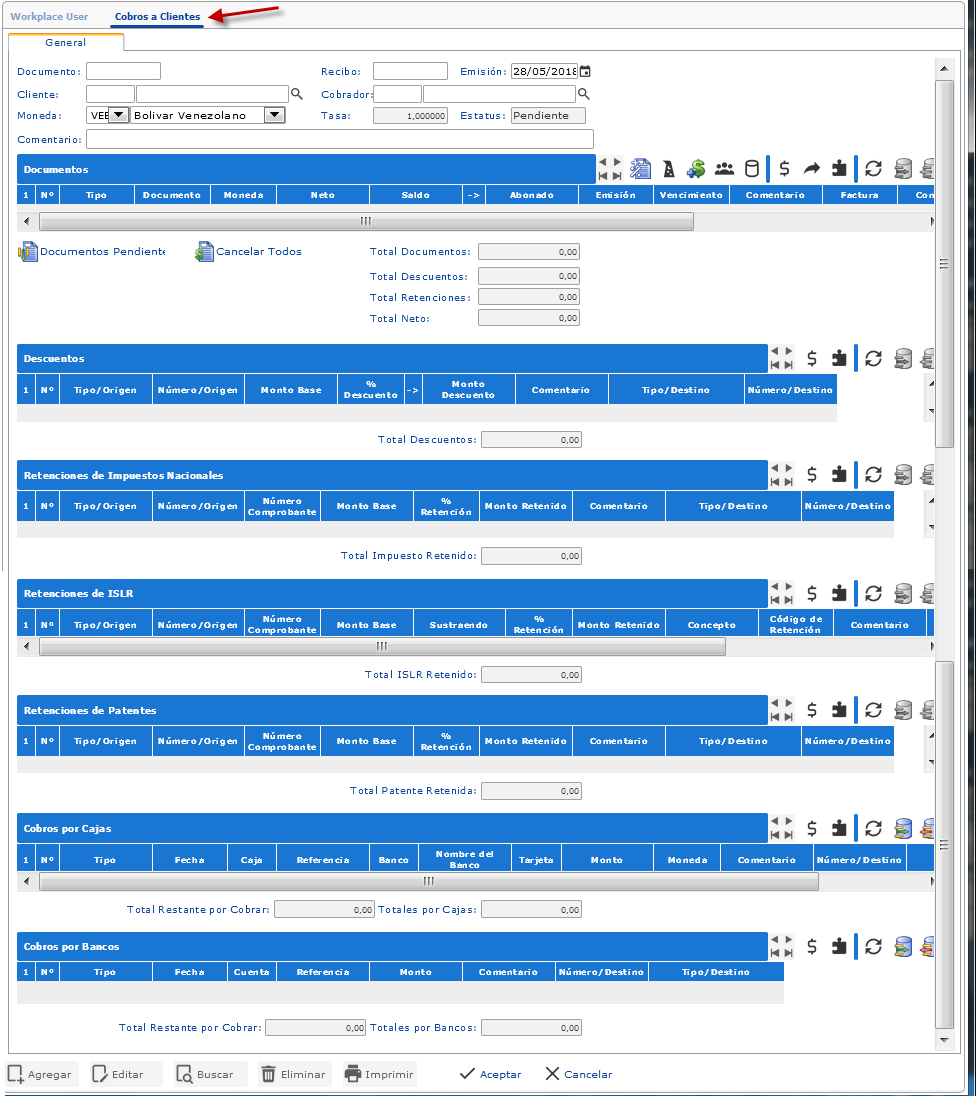The width and height of the screenshot is (976, 1096).
Task: Click the database export icon in Documentos toolbar
Action: [x=903, y=168]
